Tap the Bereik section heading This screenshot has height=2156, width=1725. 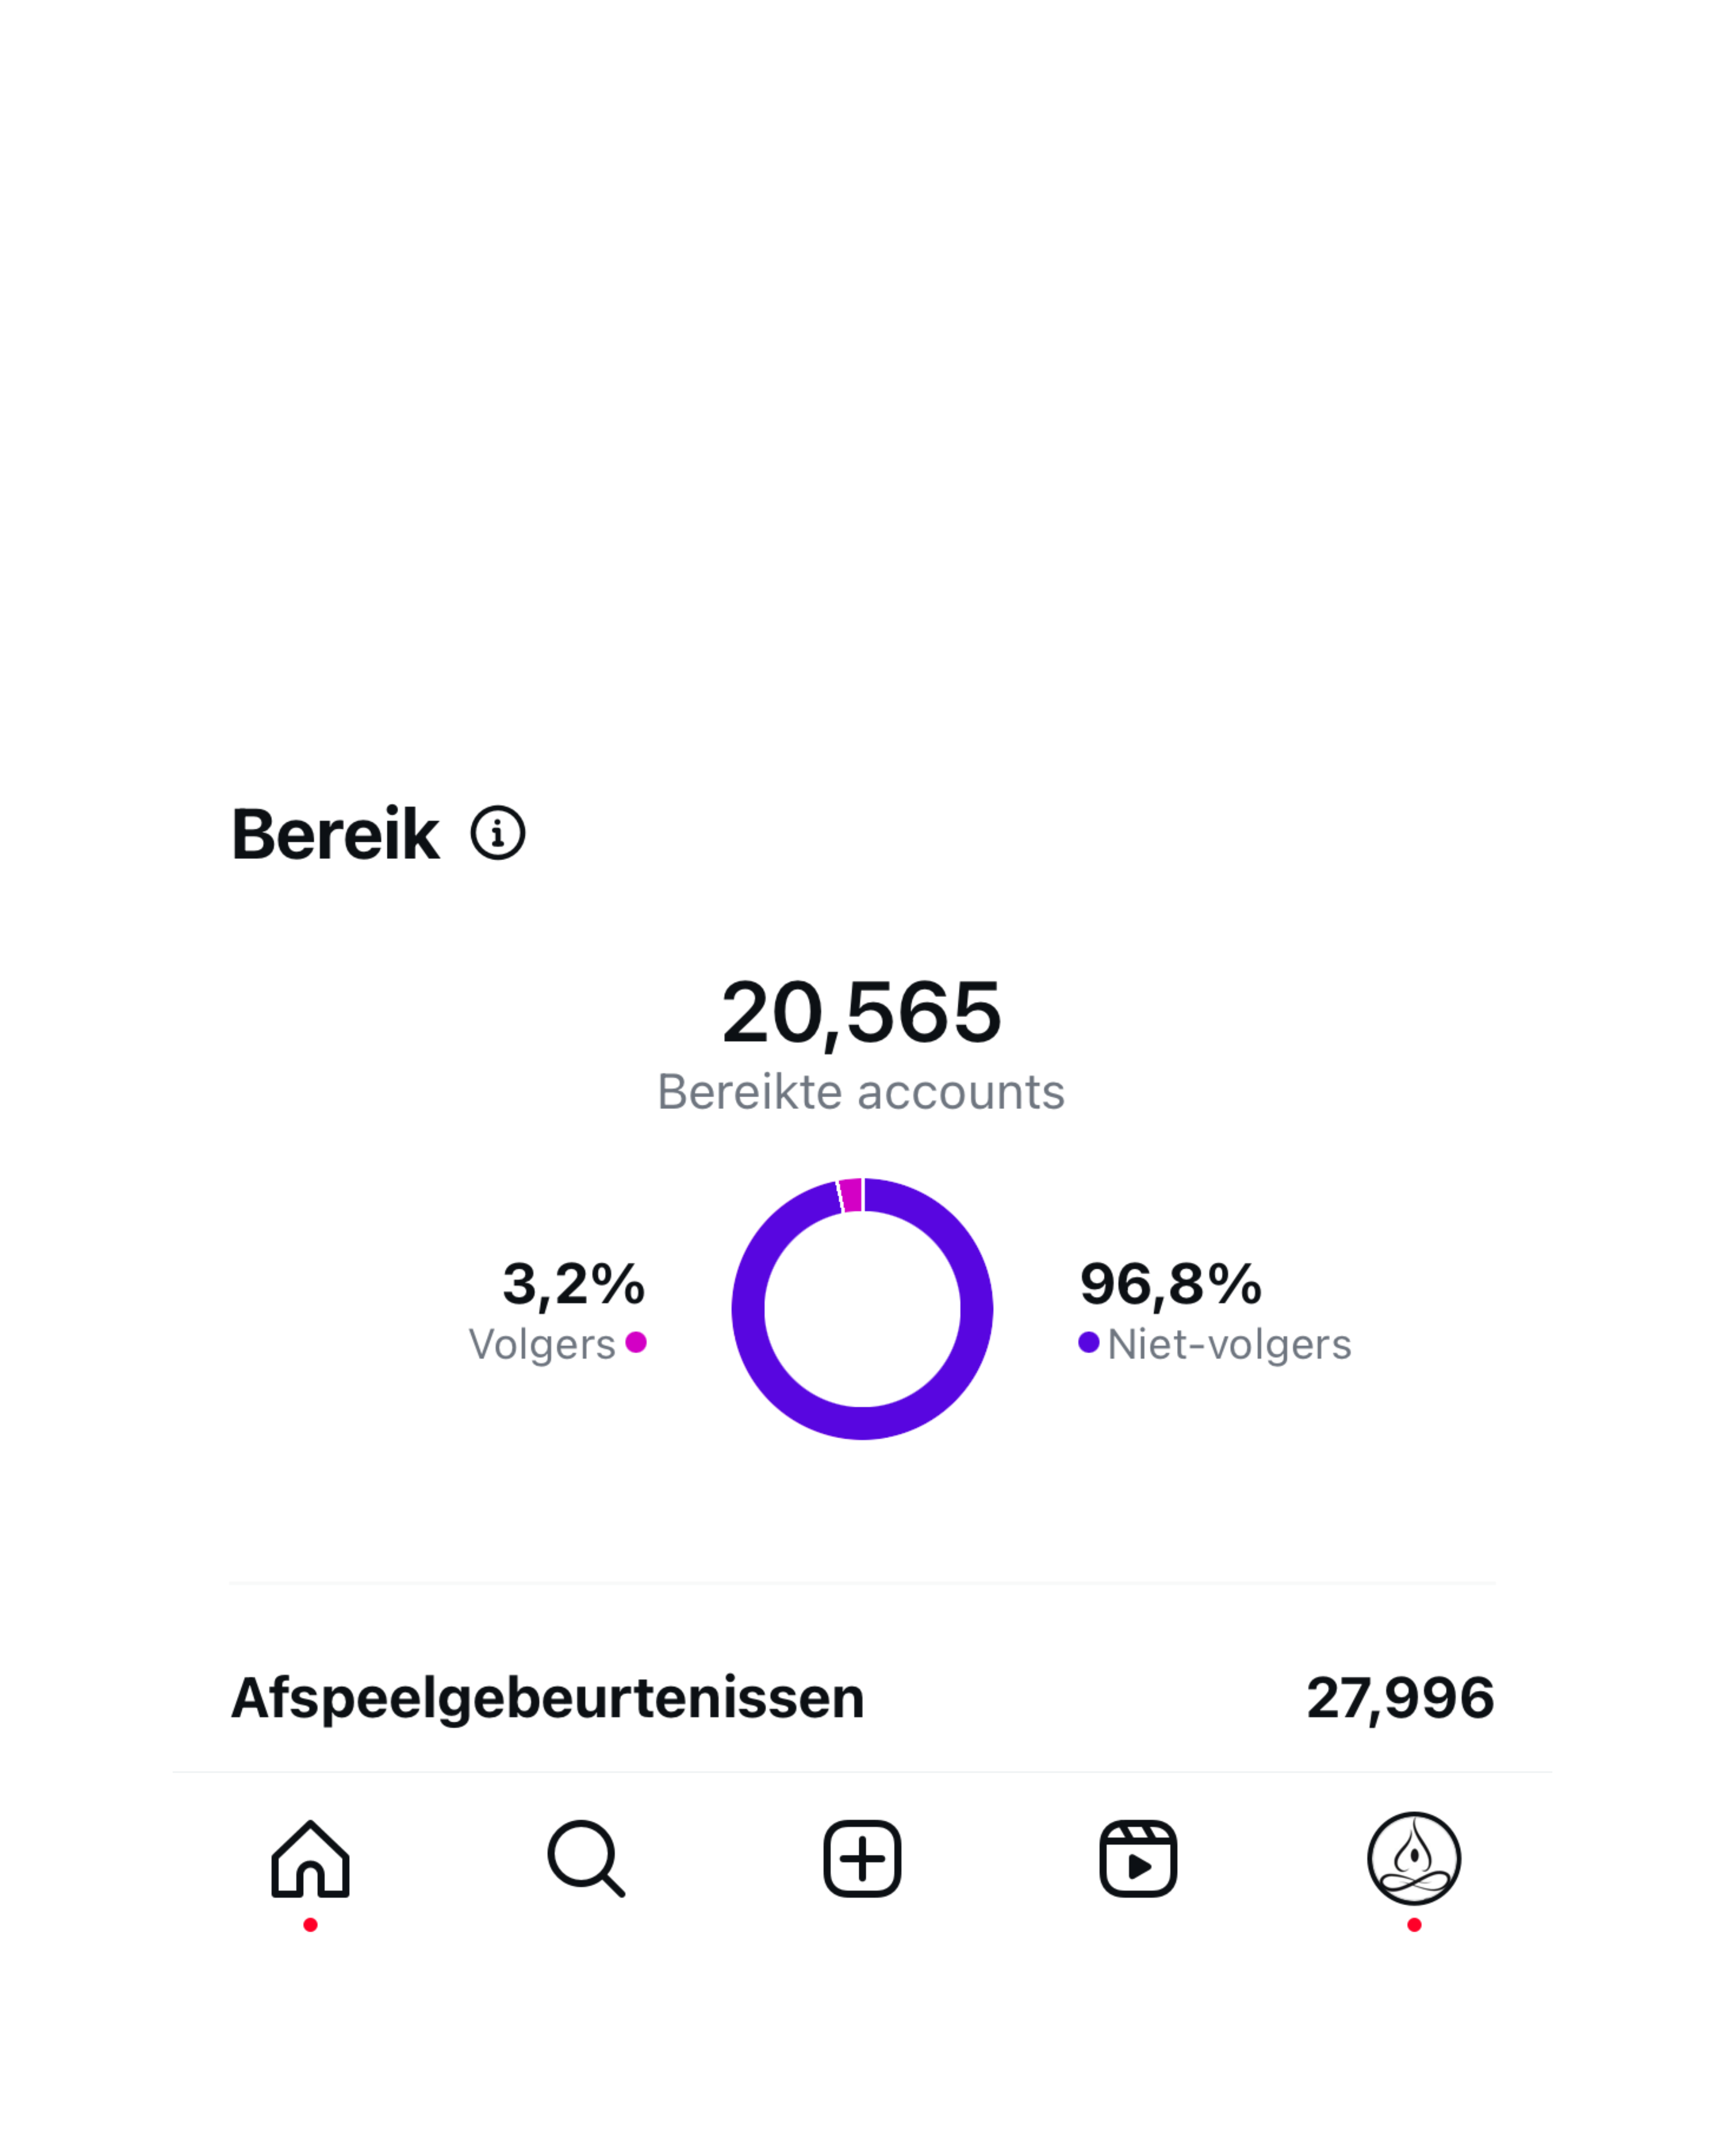pyautogui.click(x=336, y=834)
